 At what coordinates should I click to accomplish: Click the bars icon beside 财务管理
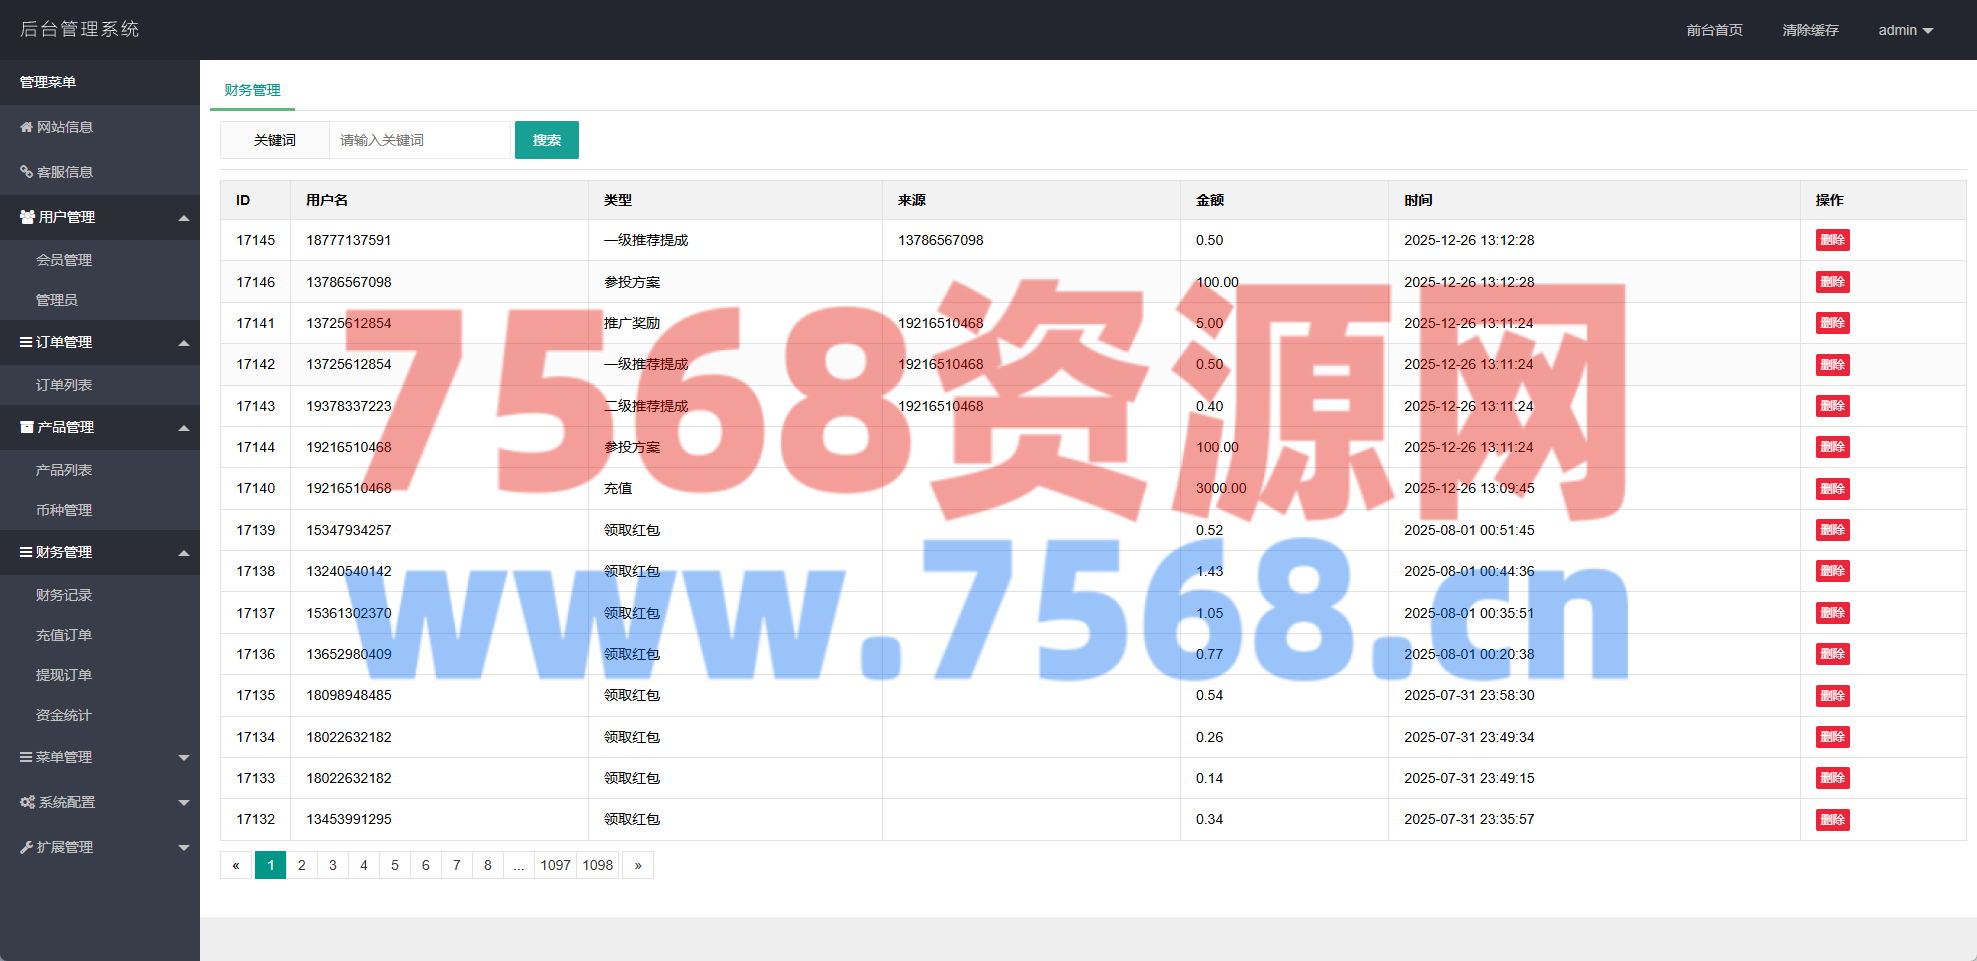pyautogui.click(x=26, y=552)
